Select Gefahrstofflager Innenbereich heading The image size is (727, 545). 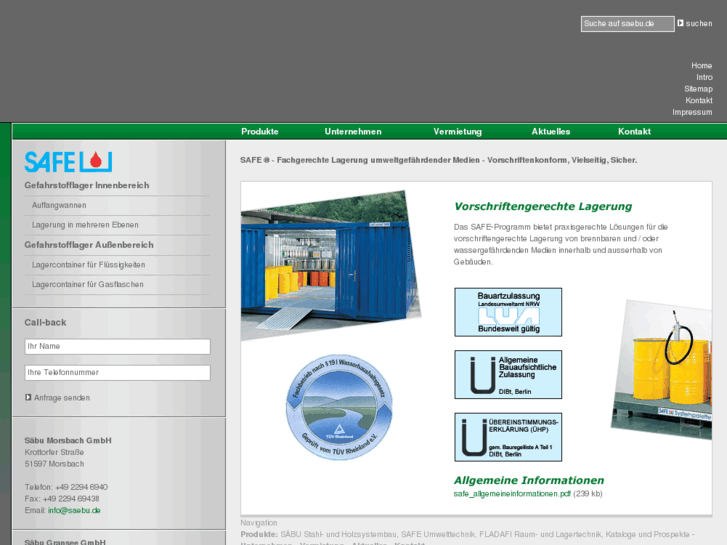pyautogui.click(x=87, y=186)
